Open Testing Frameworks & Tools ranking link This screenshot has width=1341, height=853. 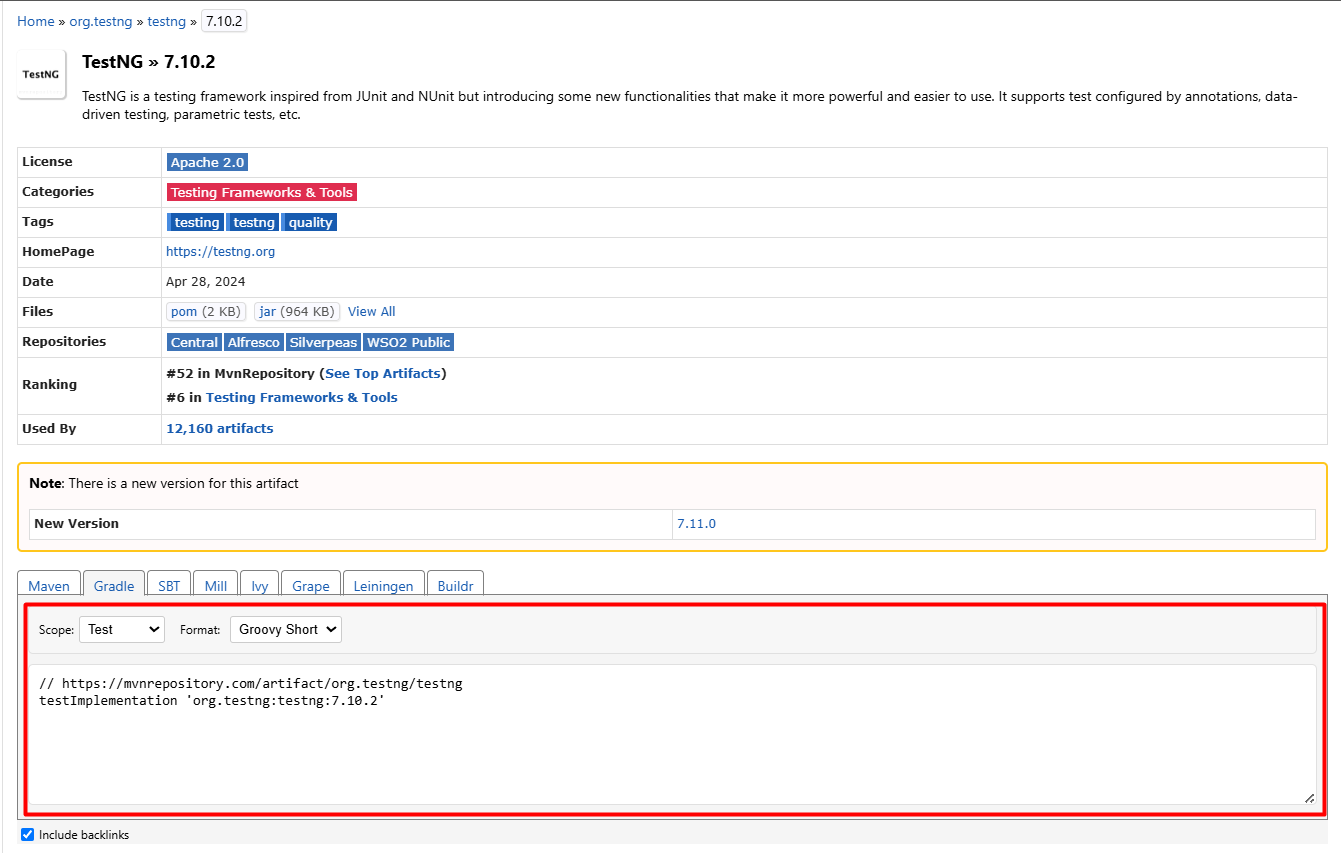pos(302,397)
